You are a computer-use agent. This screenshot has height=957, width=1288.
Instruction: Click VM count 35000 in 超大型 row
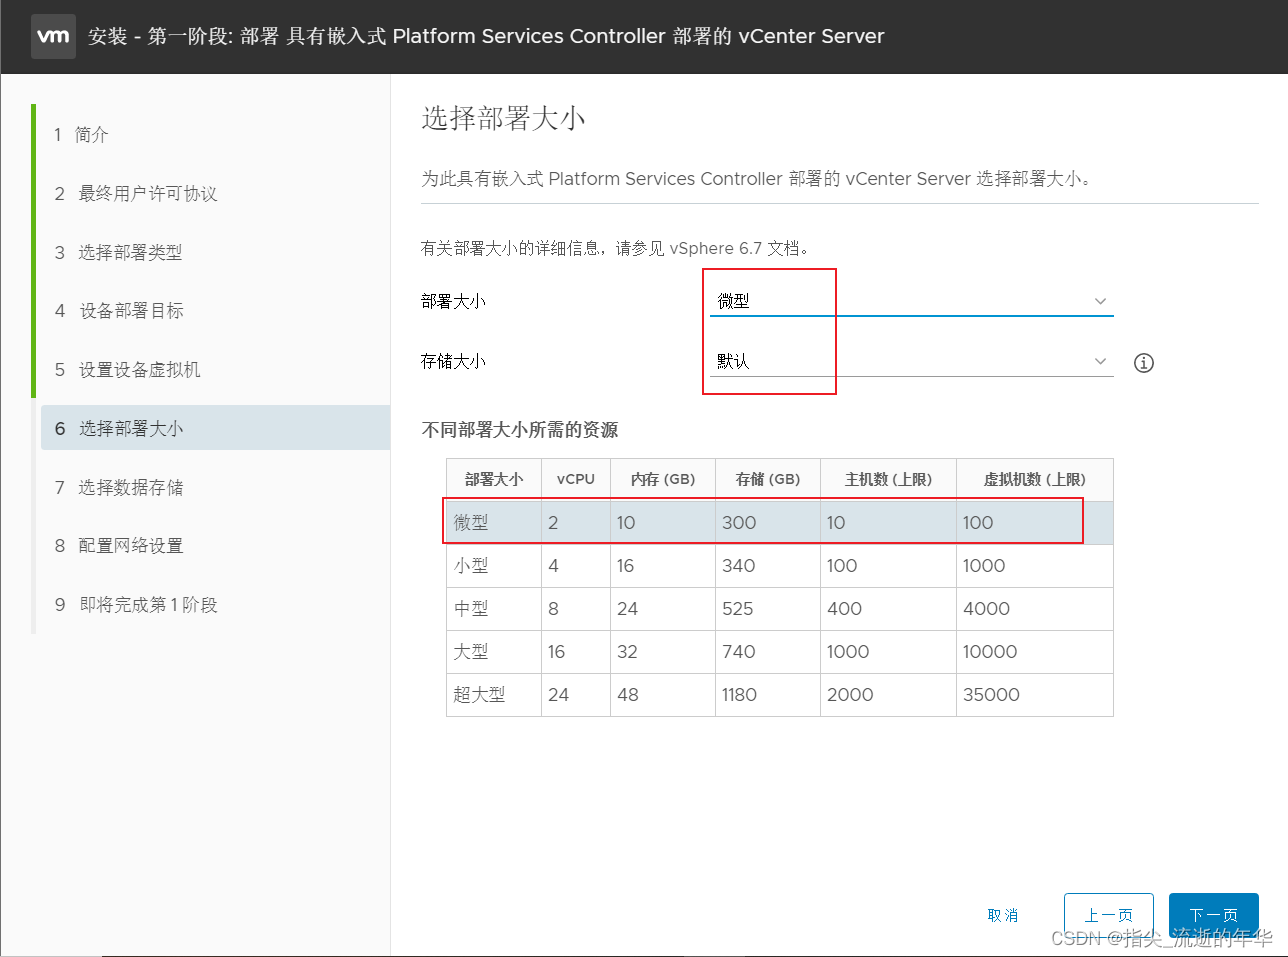pos(991,694)
